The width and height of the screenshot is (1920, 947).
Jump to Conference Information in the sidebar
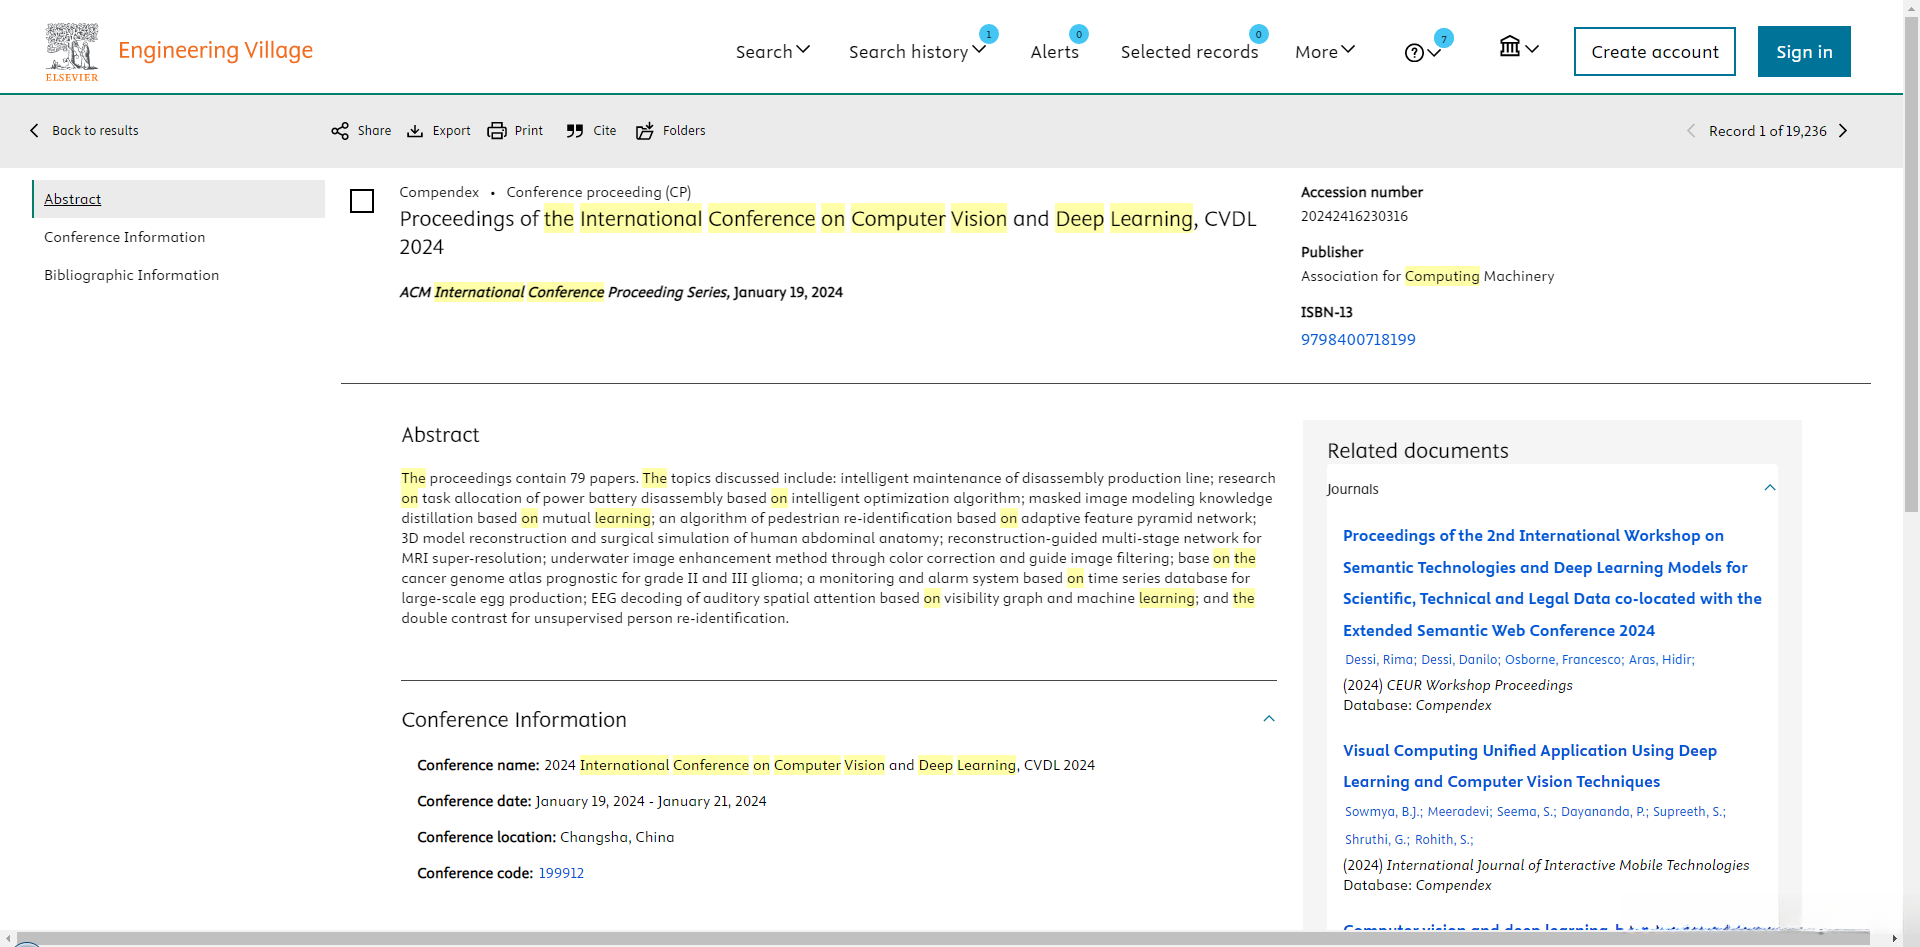[x=125, y=237]
